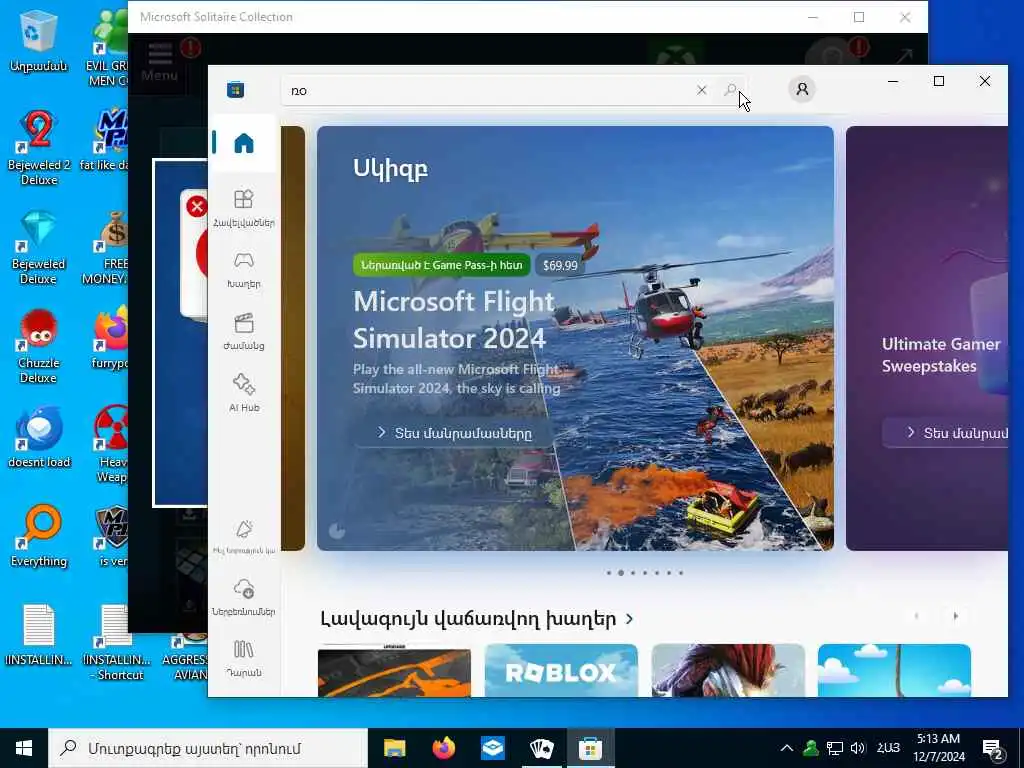Open the volume speaker tray icon
1024x768 pixels.
click(858, 748)
